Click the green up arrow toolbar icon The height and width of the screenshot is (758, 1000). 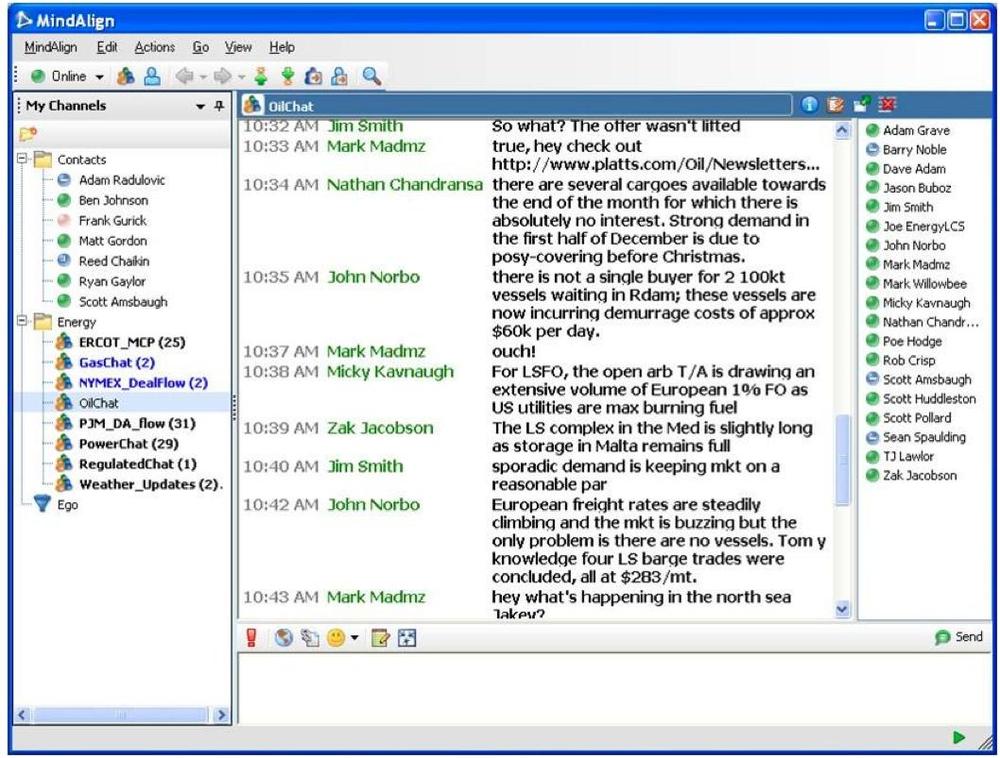pyautogui.click(x=261, y=77)
